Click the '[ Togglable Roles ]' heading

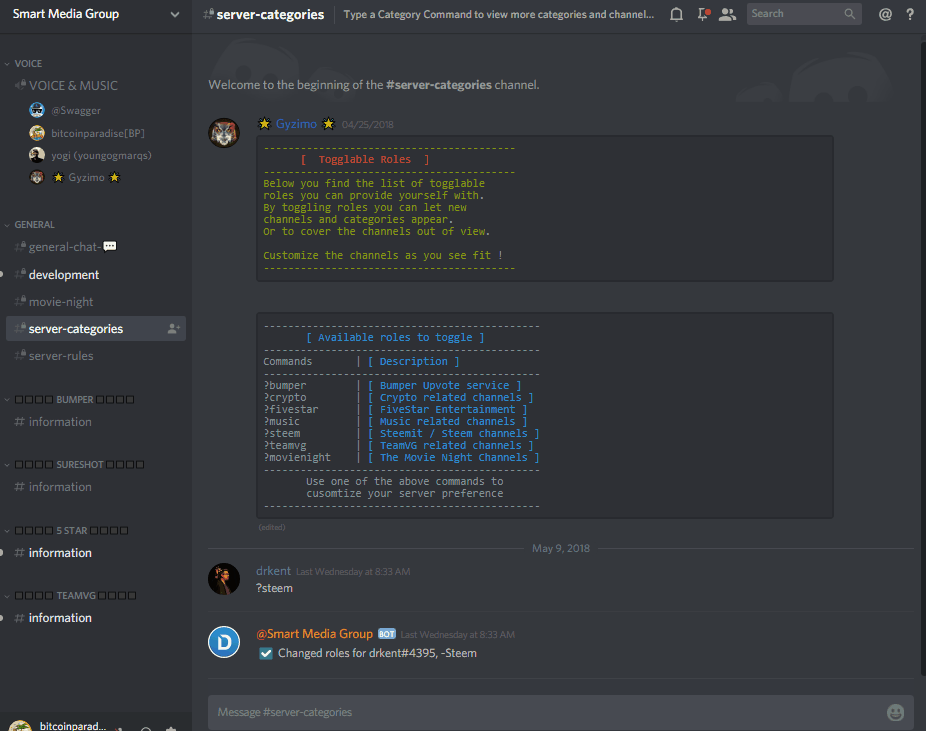click(364, 159)
